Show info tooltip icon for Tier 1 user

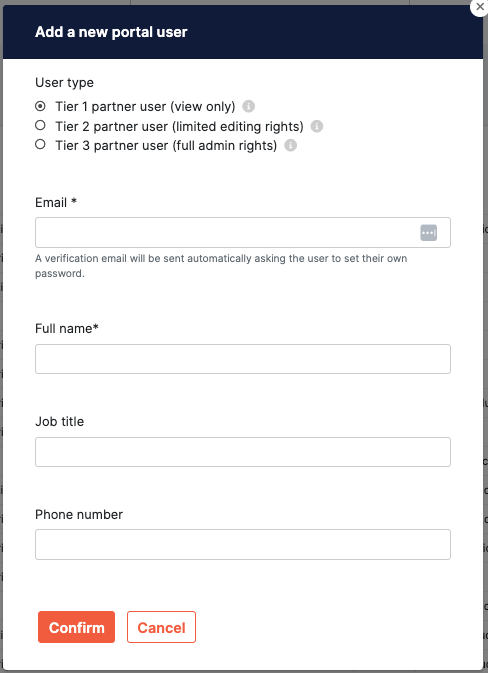(x=249, y=106)
